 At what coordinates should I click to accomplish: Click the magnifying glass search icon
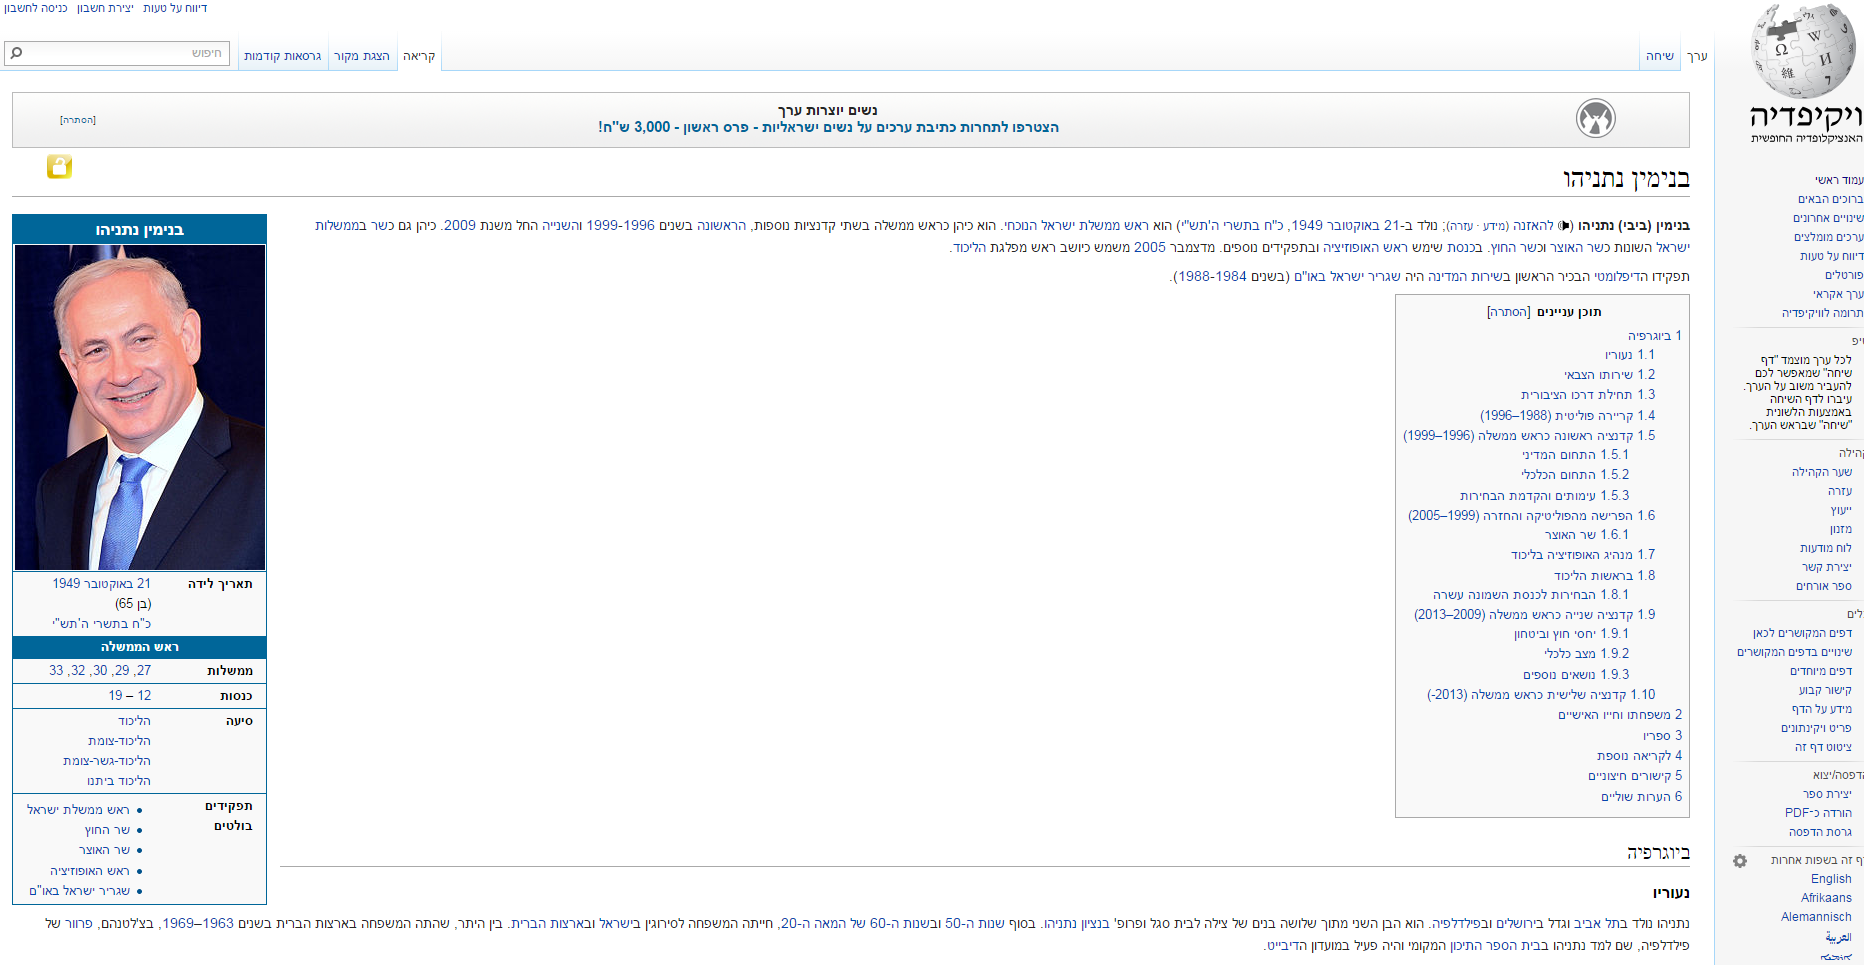16,53
